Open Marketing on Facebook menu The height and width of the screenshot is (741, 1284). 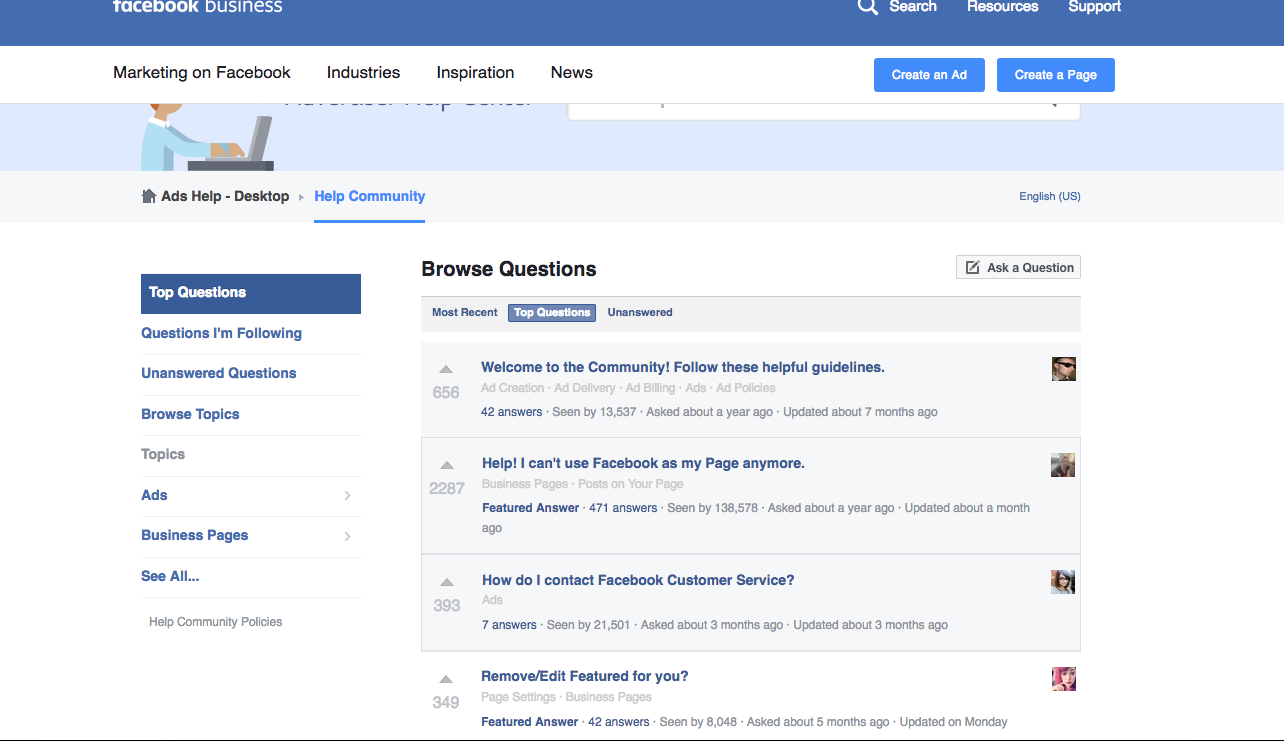pyautogui.click(x=202, y=73)
